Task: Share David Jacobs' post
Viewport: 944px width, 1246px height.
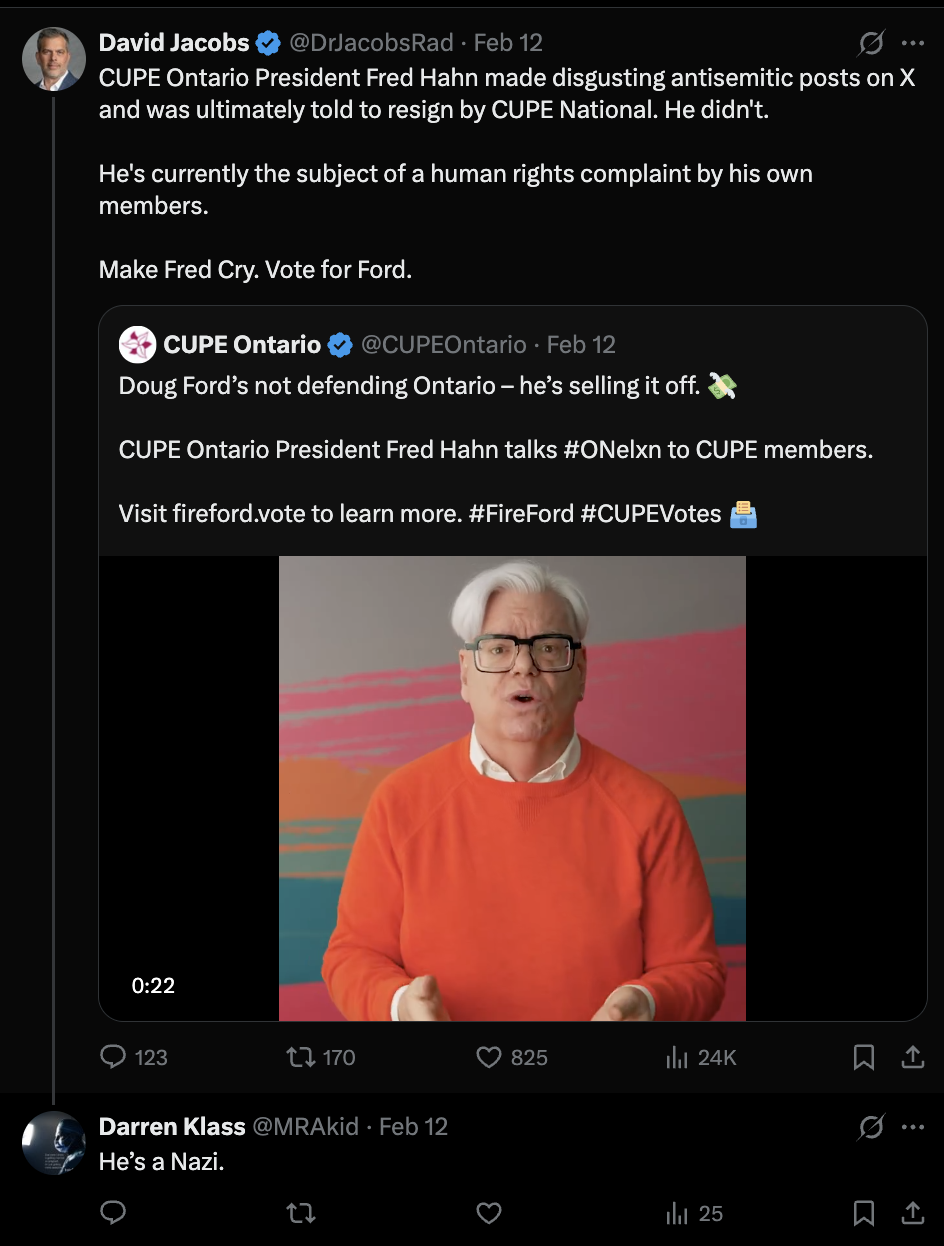Action: [912, 1057]
